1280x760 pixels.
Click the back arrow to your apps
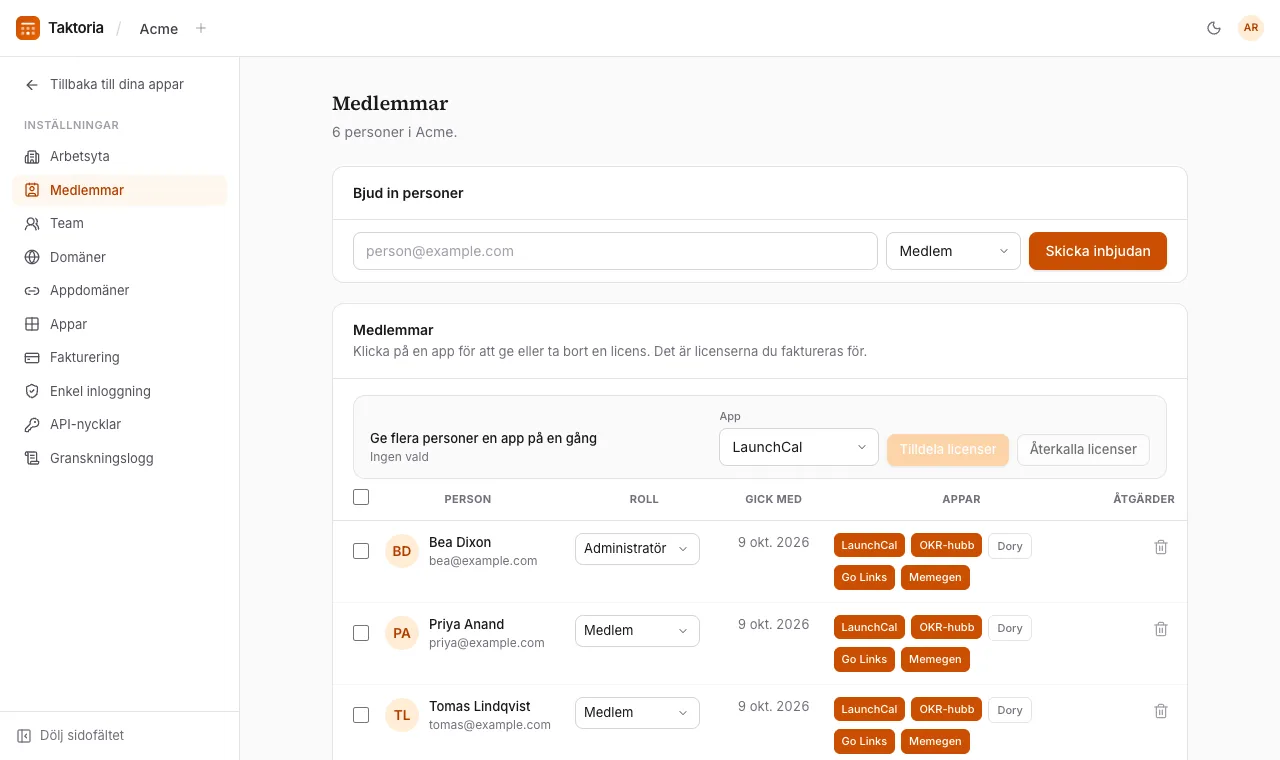(32, 85)
